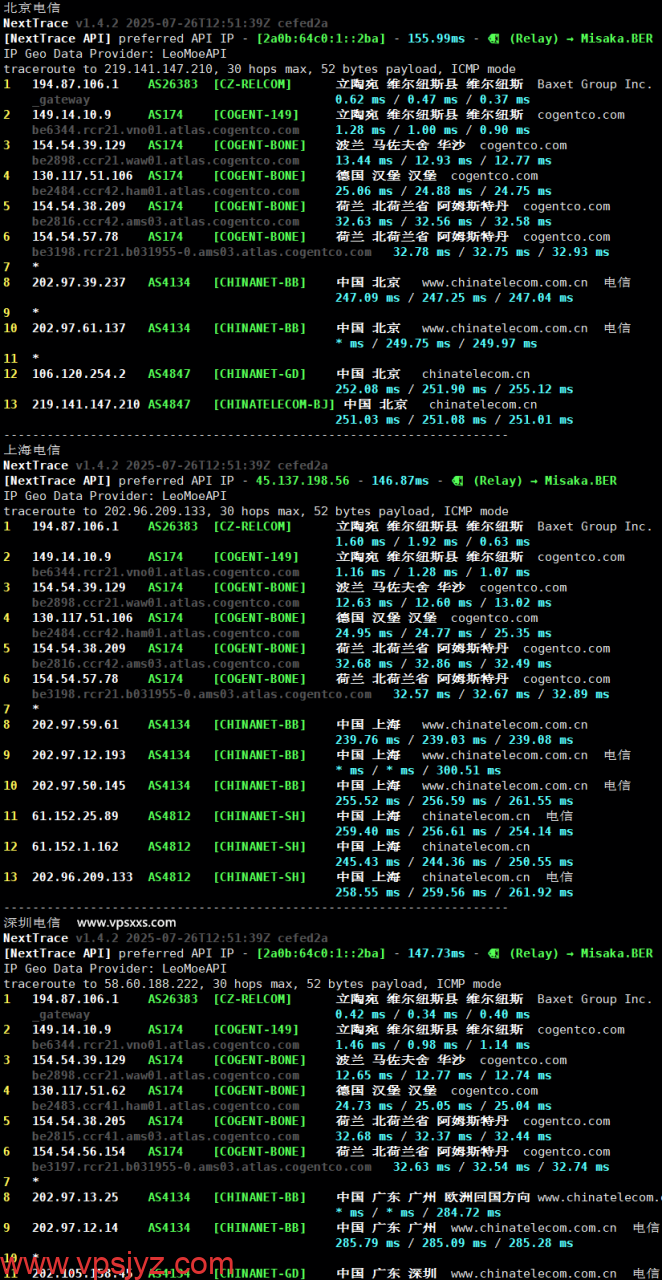
Task: Click hop 9 IP 202.97.12.193
Action: (x=79, y=755)
